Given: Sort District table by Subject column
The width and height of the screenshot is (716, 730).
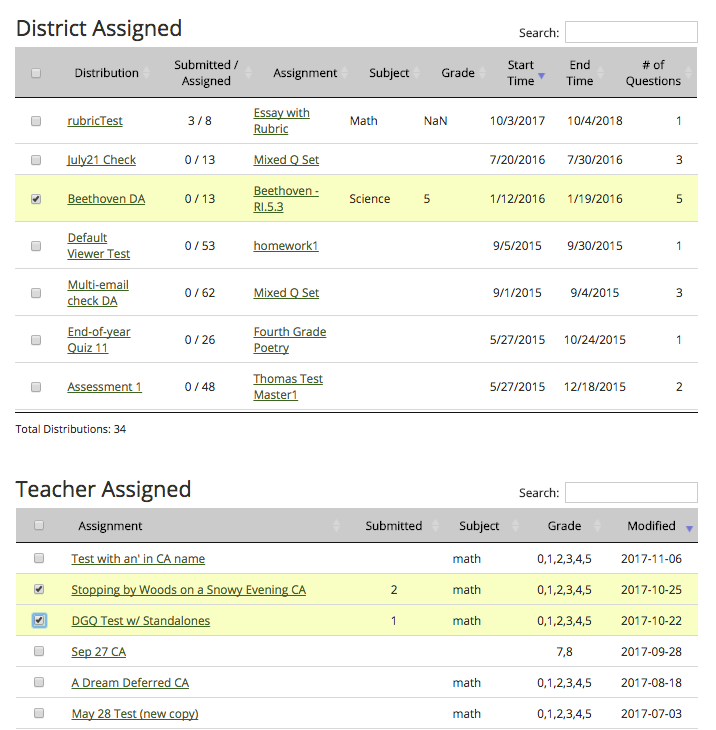Looking at the screenshot, I should click(x=389, y=73).
